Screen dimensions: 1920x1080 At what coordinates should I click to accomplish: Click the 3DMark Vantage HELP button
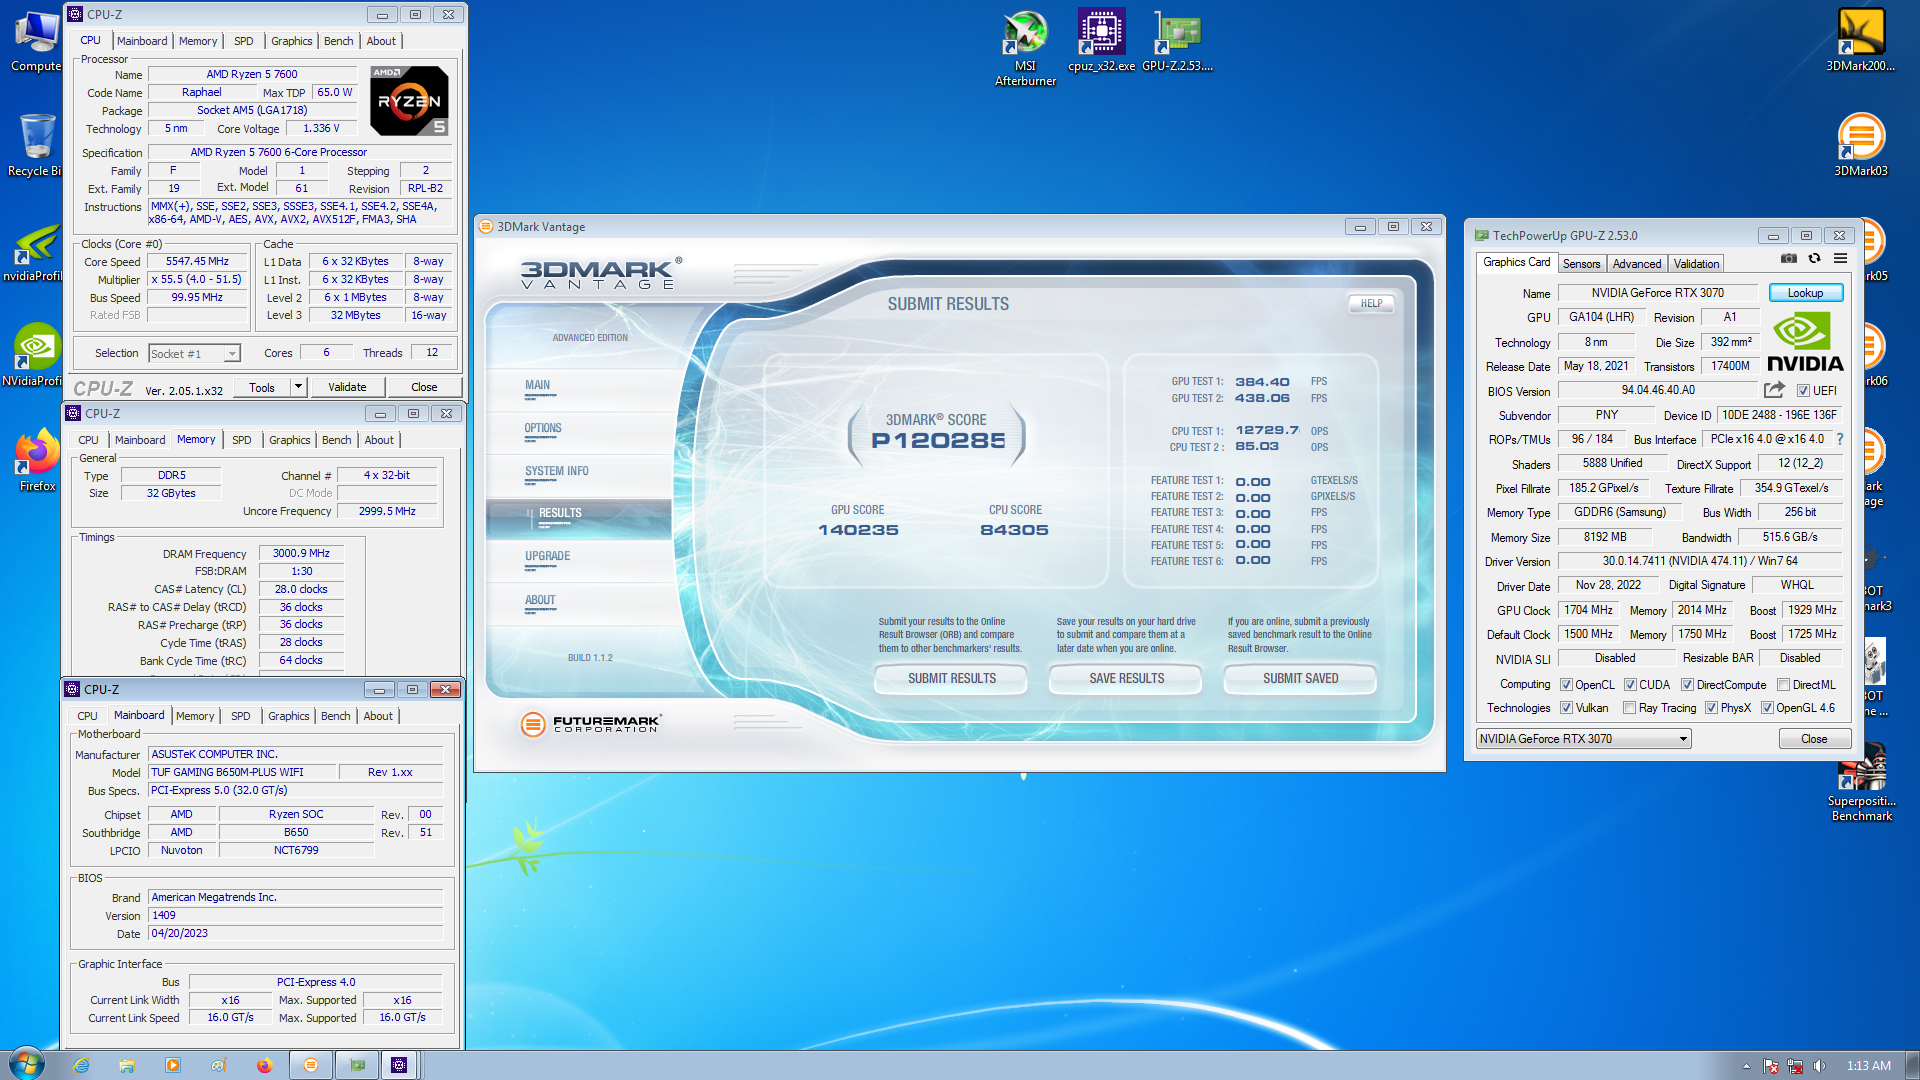pos(1371,303)
